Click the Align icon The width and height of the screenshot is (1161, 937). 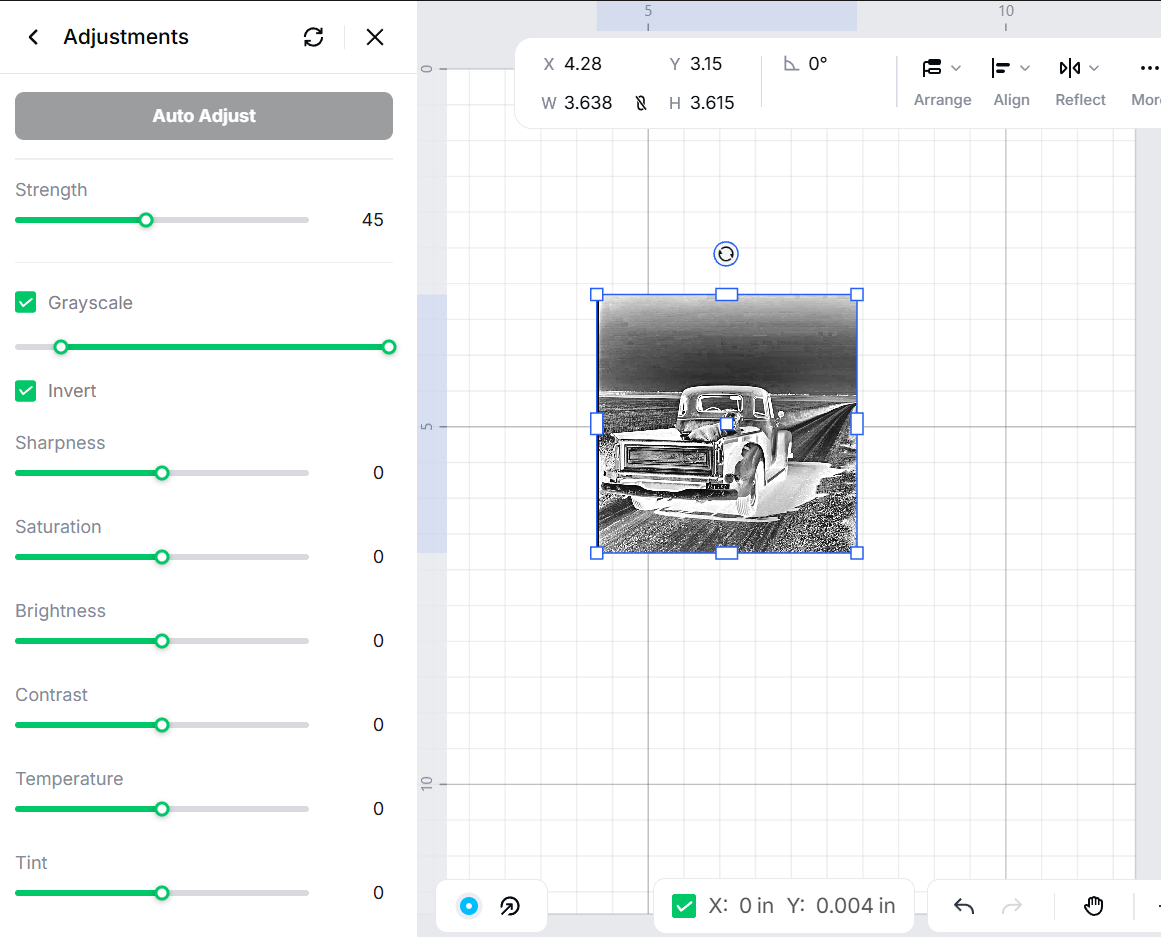click(x=1000, y=68)
